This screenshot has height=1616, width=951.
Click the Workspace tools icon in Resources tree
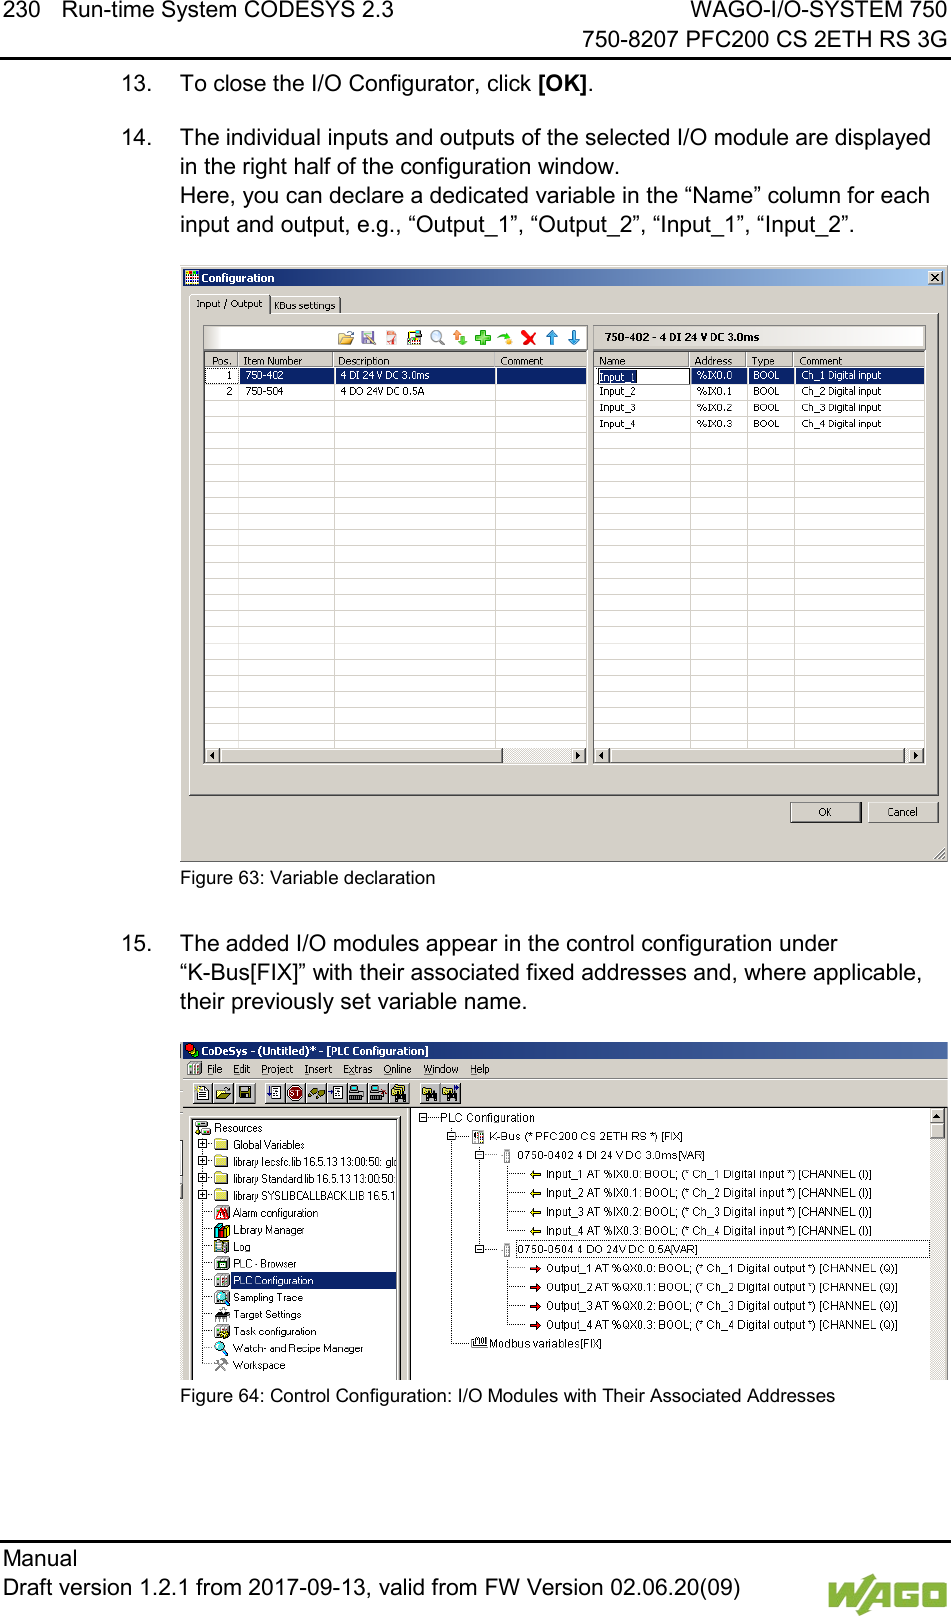pyautogui.click(x=222, y=1365)
